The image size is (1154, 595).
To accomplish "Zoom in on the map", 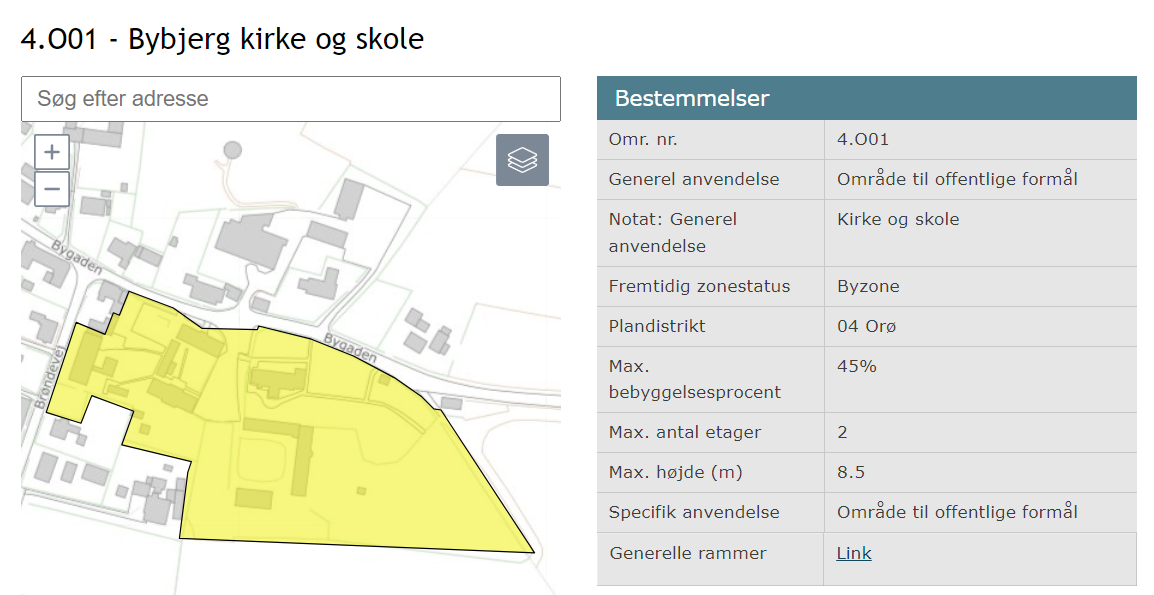I will (x=52, y=154).
